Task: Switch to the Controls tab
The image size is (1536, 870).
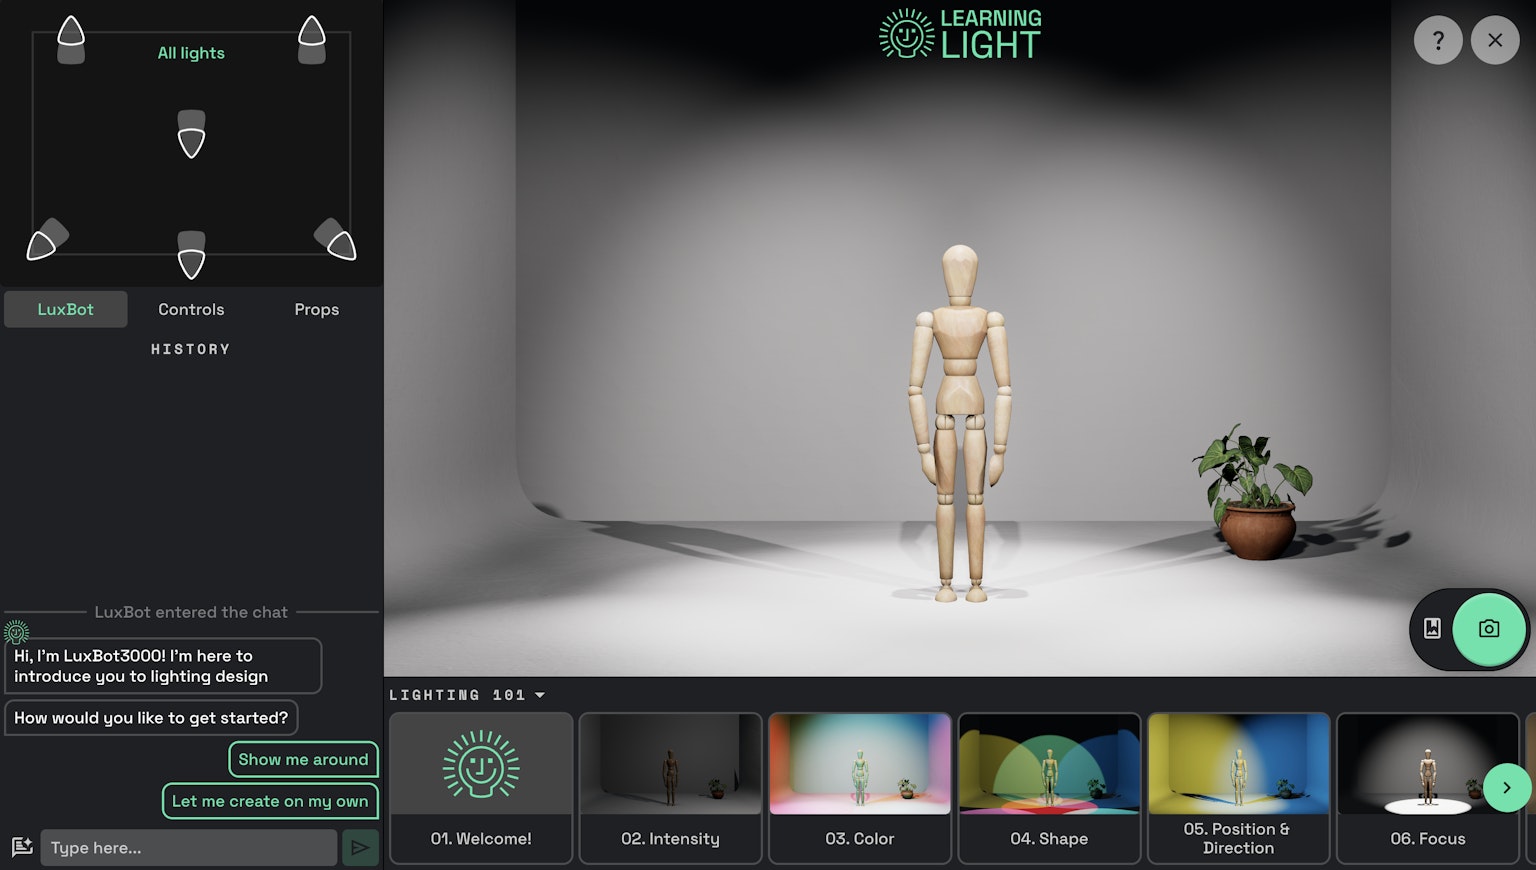Action: click(x=190, y=309)
